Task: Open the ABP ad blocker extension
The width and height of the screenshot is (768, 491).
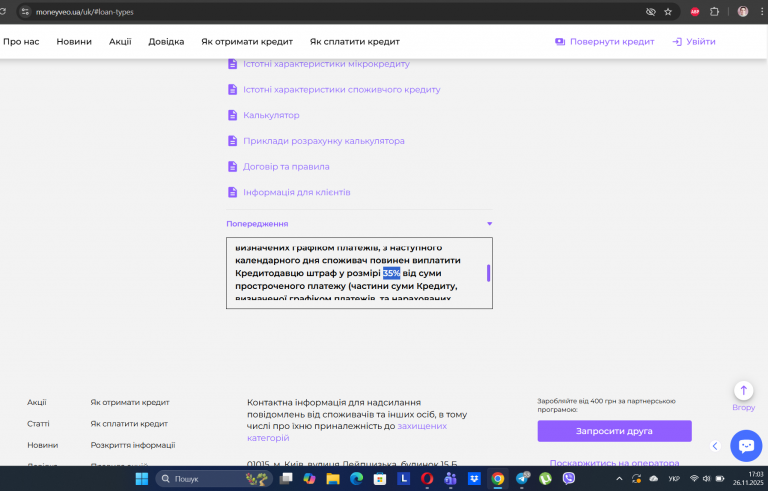Action: tap(695, 12)
